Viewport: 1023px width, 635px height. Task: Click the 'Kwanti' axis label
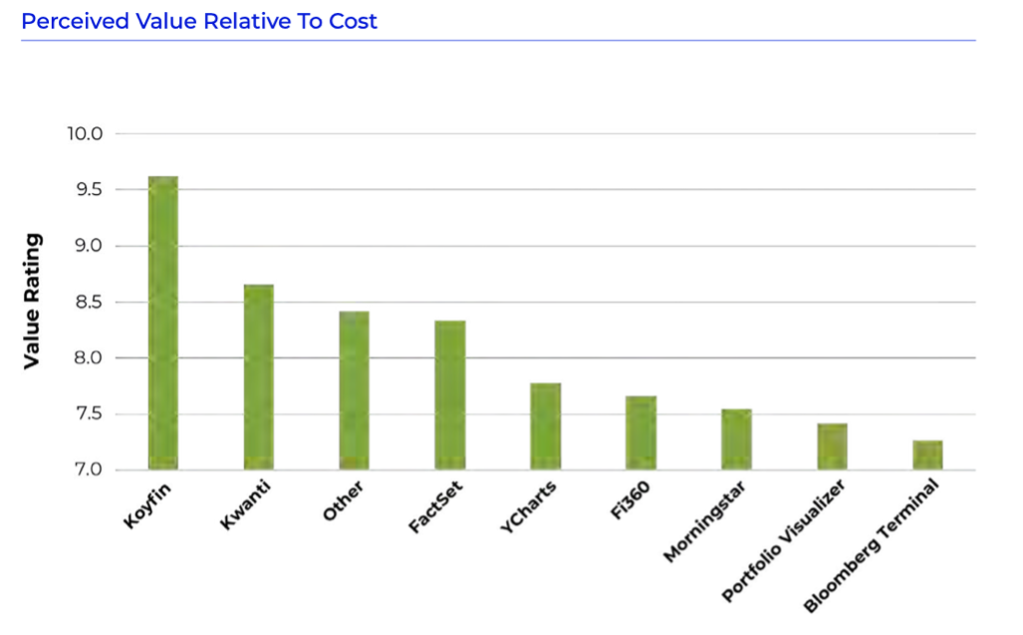click(x=245, y=504)
